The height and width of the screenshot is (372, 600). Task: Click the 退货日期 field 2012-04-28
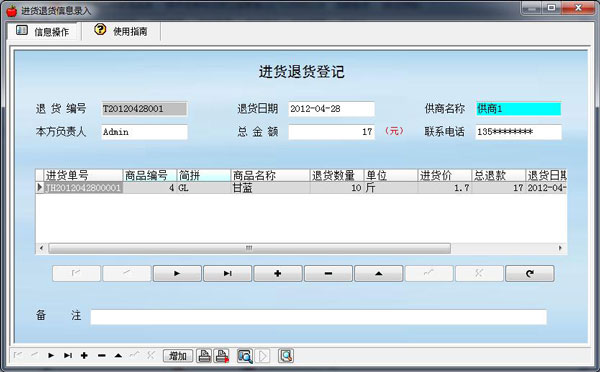(x=331, y=109)
